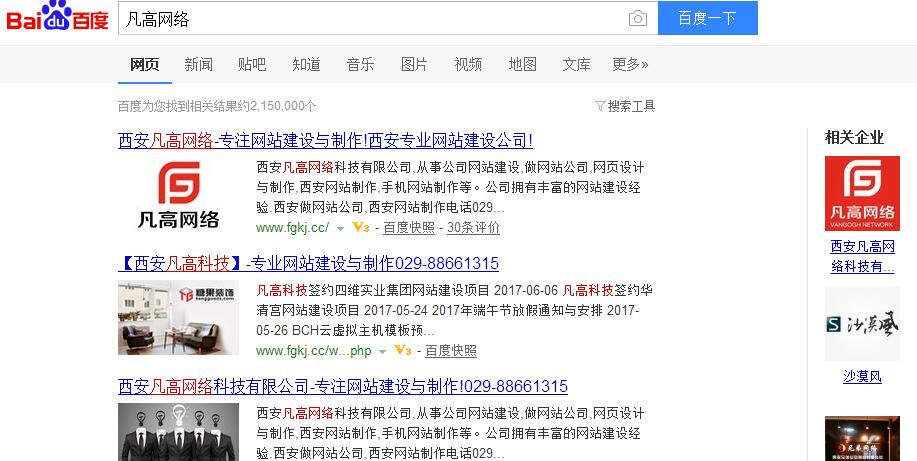Click the search input containing 凡高网络
The width and height of the screenshot is (917, 461).
370,19
